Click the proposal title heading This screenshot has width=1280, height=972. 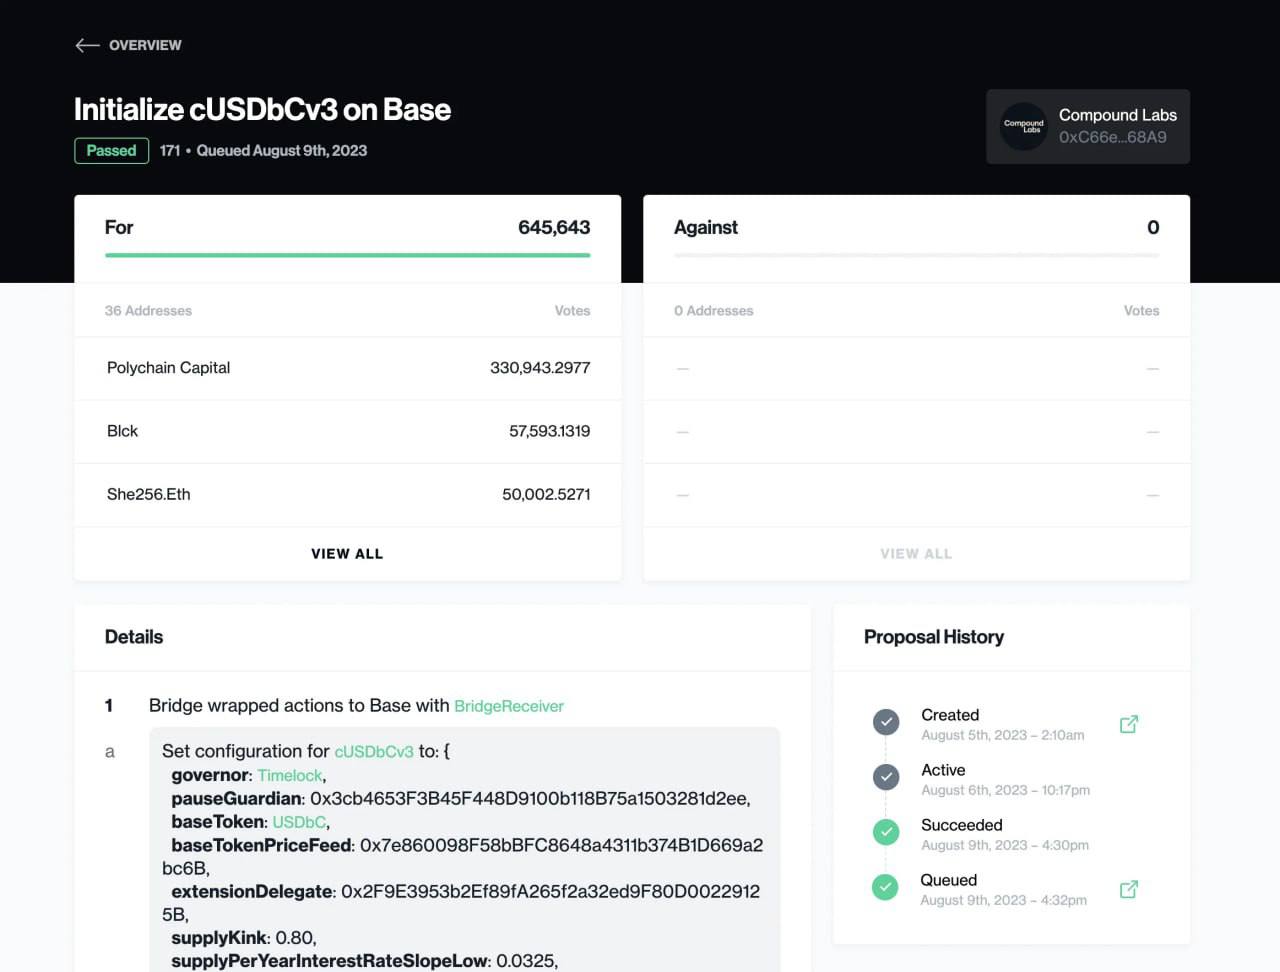[x=262, y=109]
